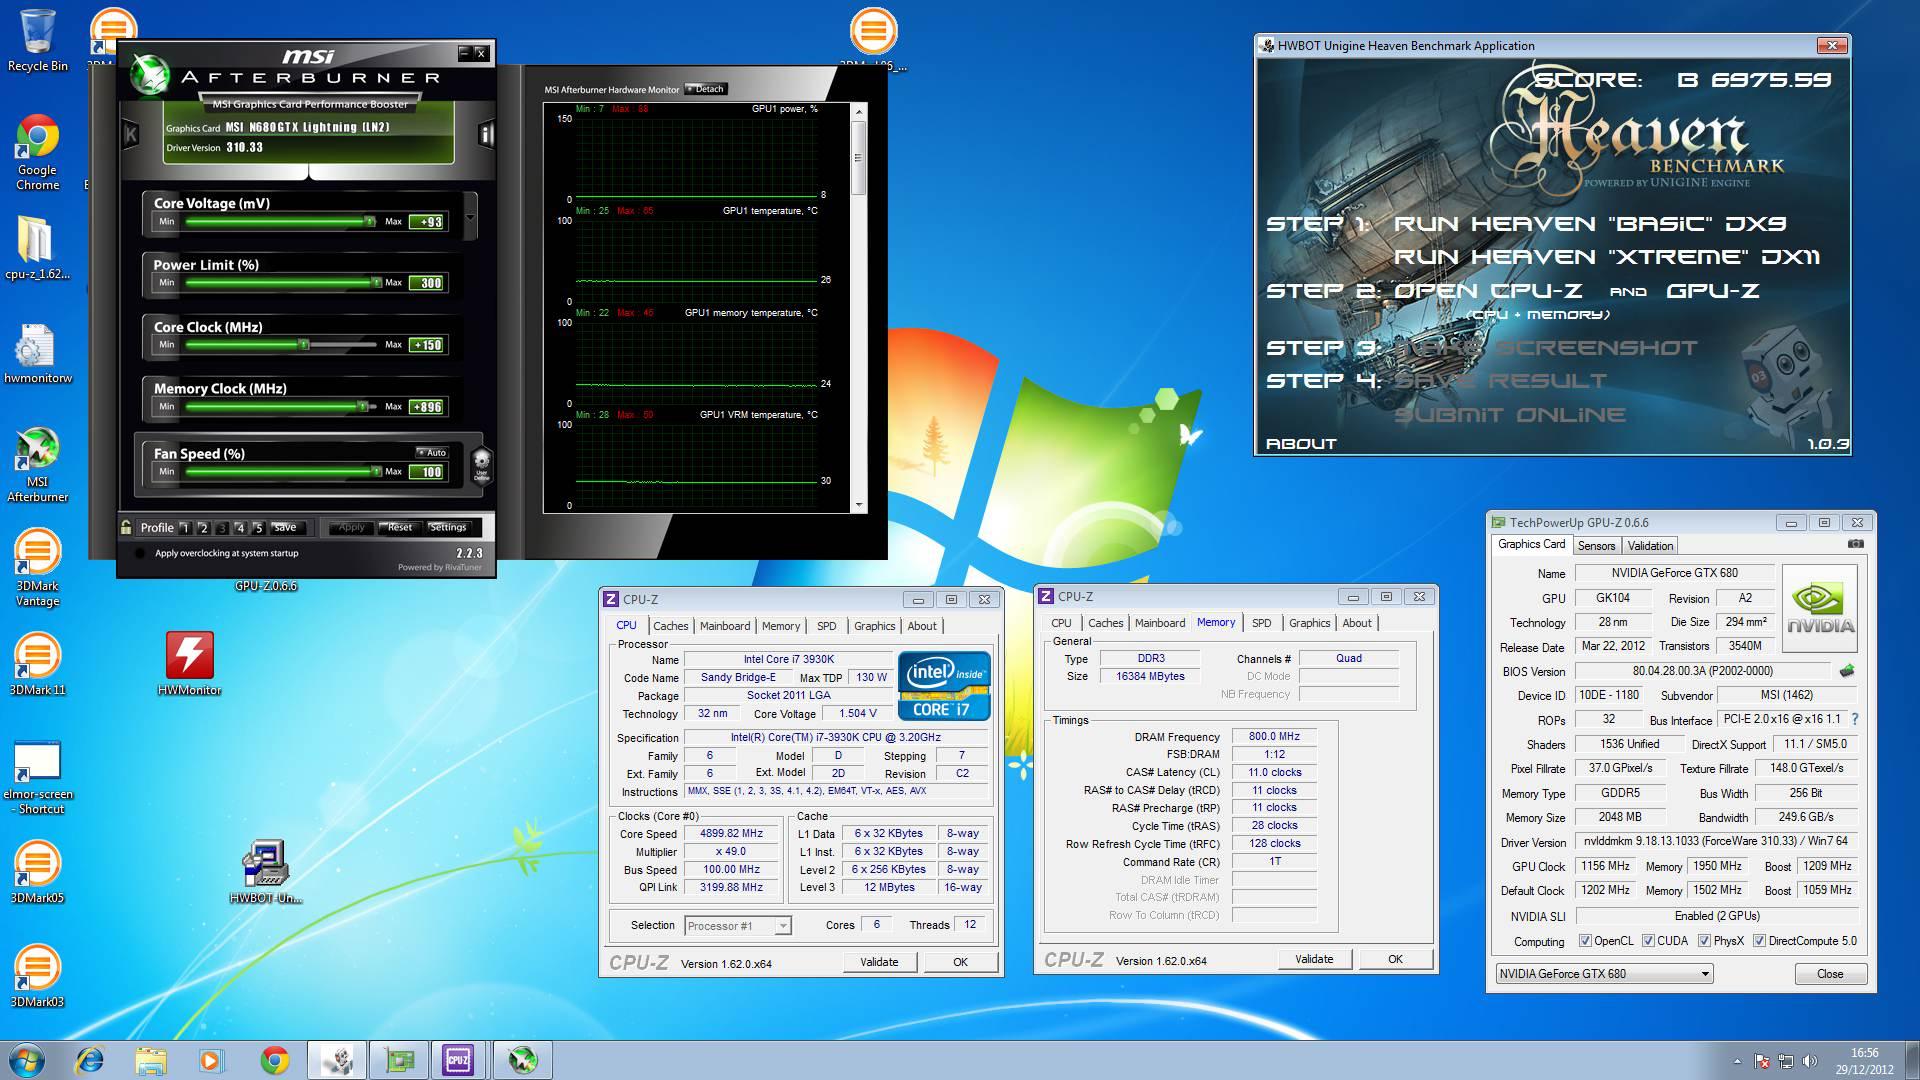The height and width of the screenshot is (1080, 1920).
Task: Open SPD tab in right CPU-Z window
Action: coord(1261,623)
